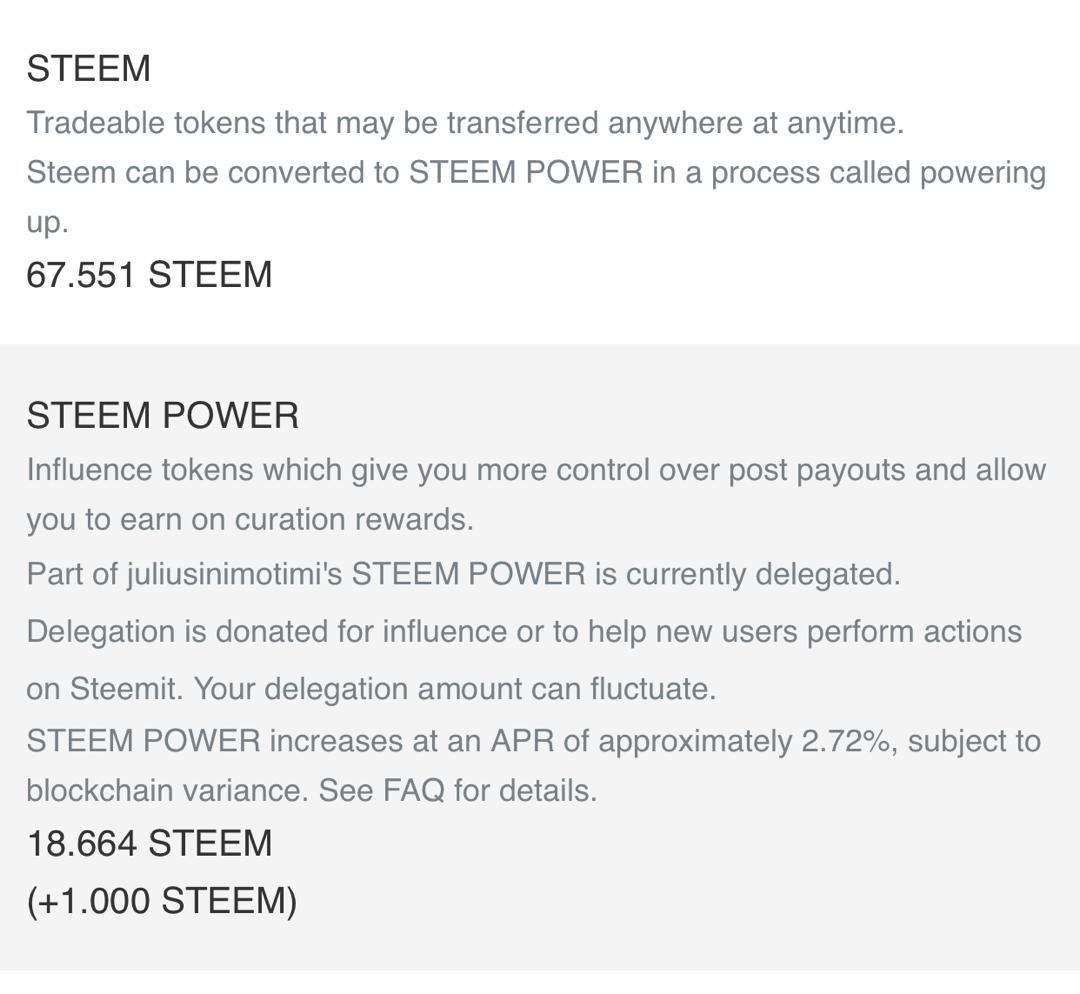Click 'STEEM POWER' inside the powering up sentence
Screen dimensions: 1080x994
(526, 173)
